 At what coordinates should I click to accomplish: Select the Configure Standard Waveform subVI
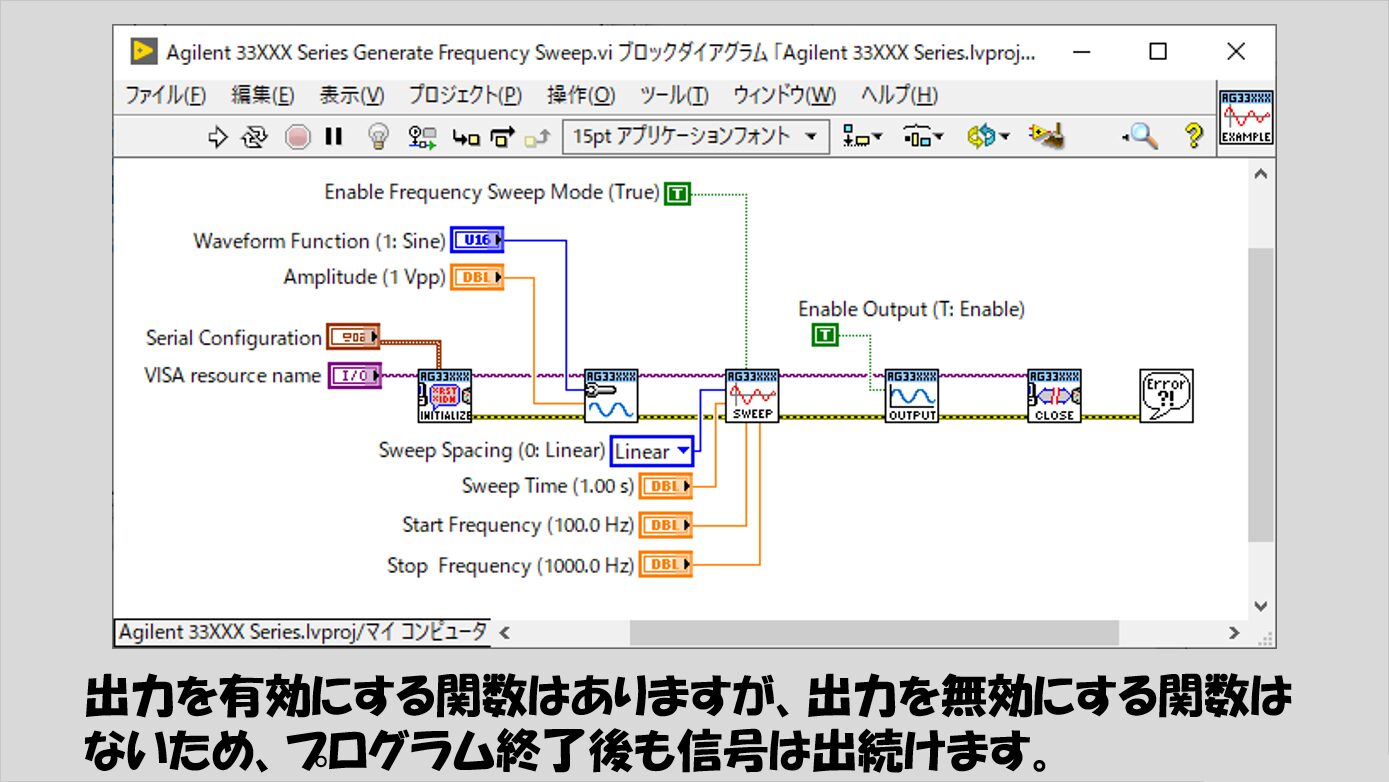pyautogui.click(x=610, y=396)
